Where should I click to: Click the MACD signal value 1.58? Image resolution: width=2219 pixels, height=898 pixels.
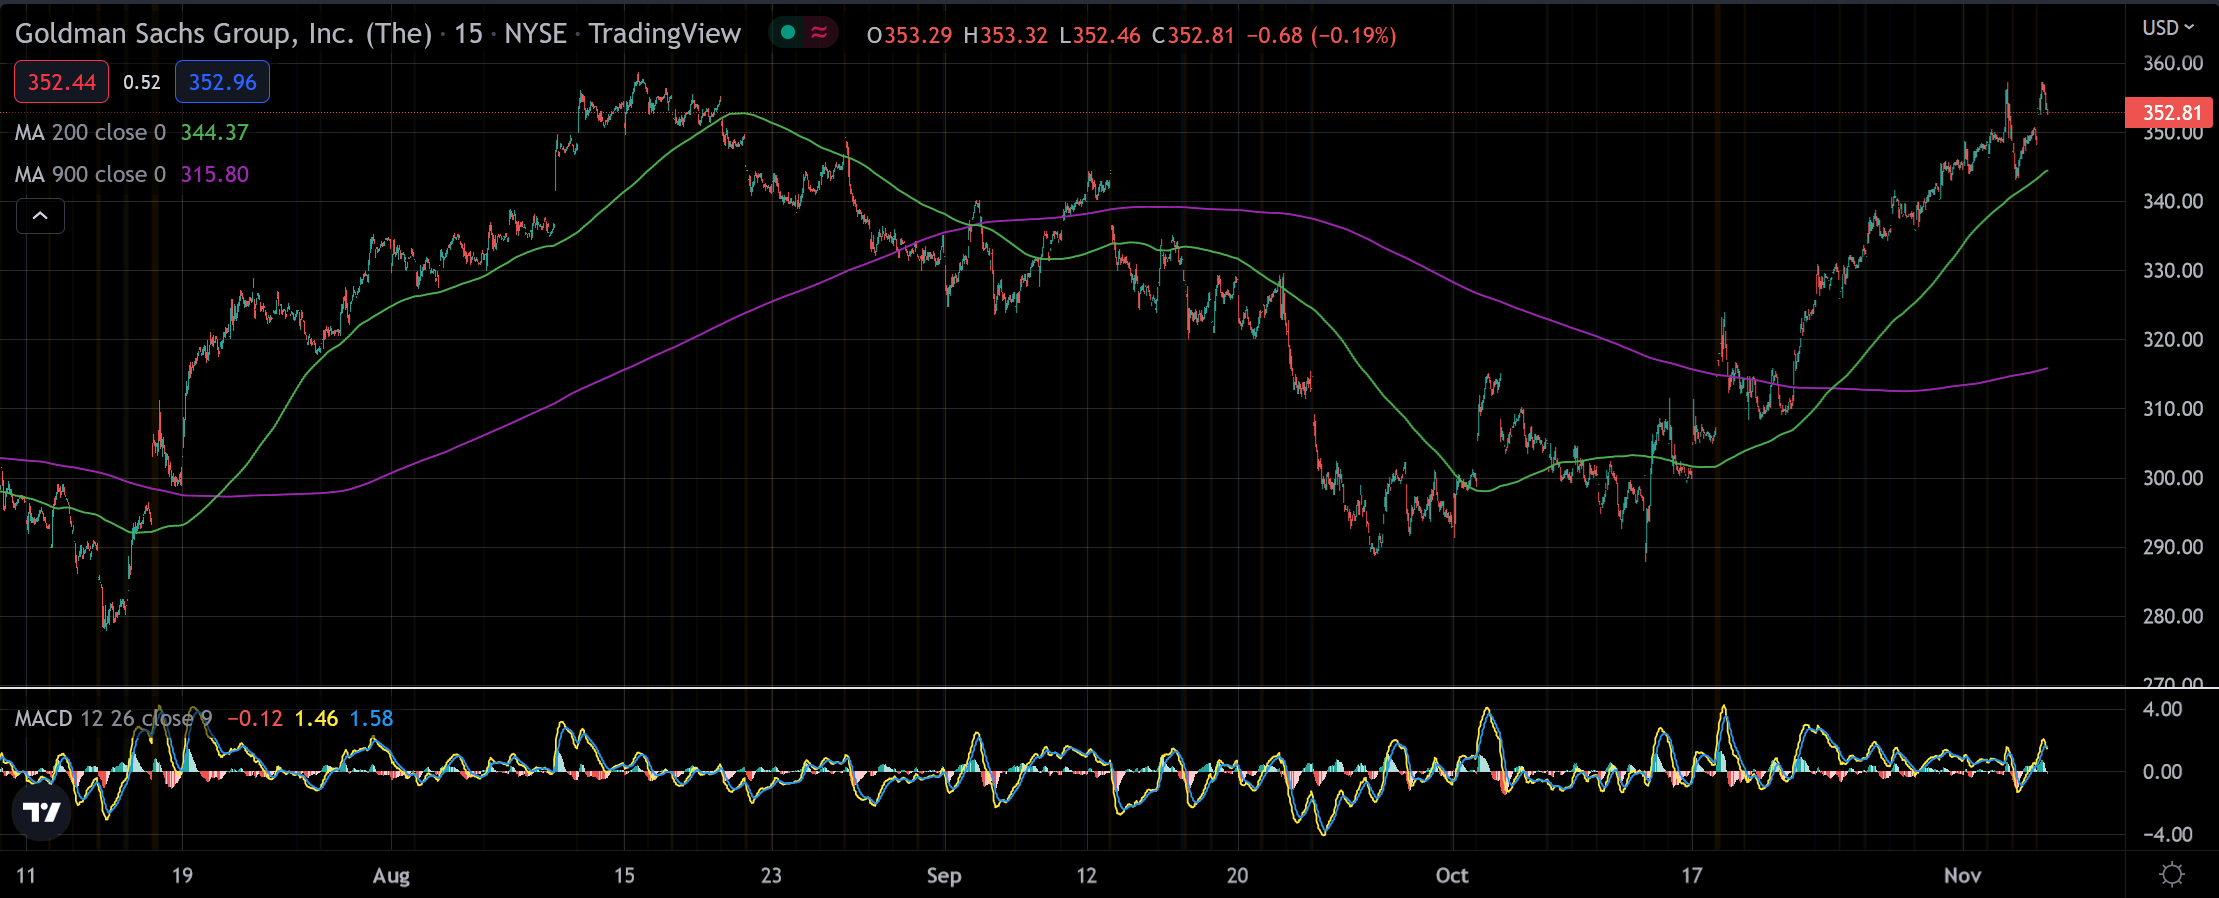tap(371, 718)
